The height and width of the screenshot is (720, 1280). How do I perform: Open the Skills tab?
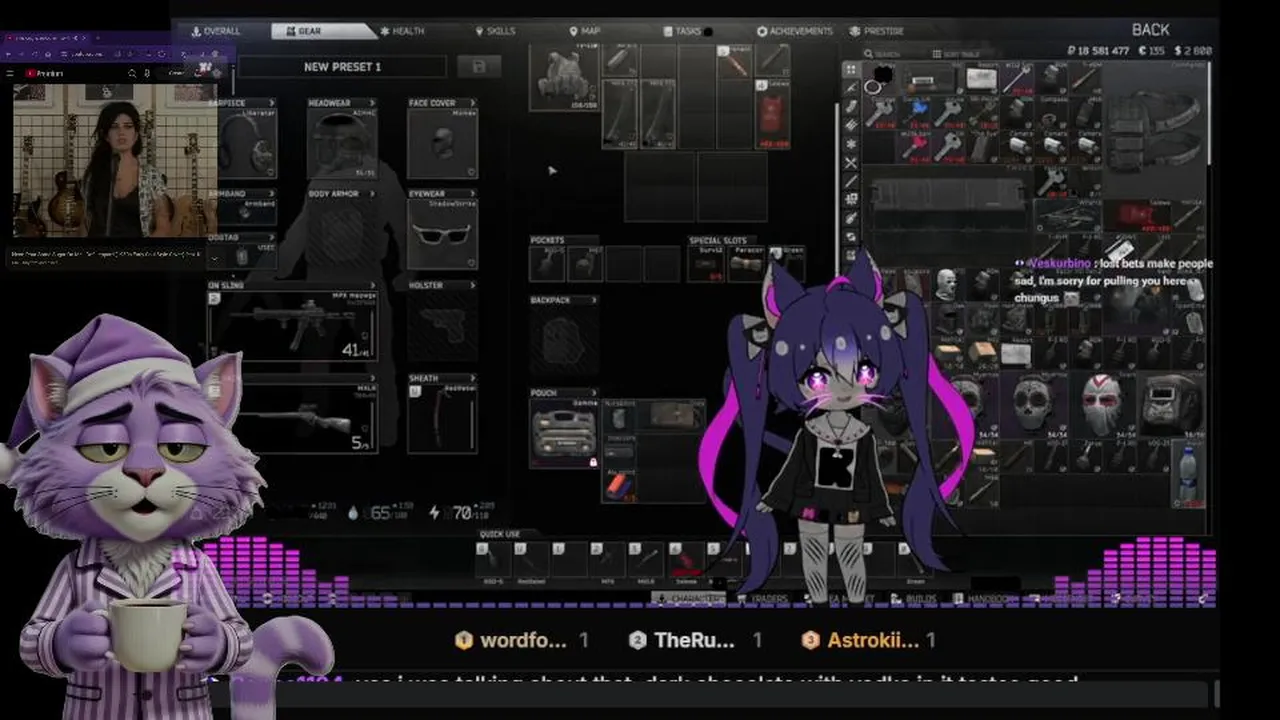[495, 31]
